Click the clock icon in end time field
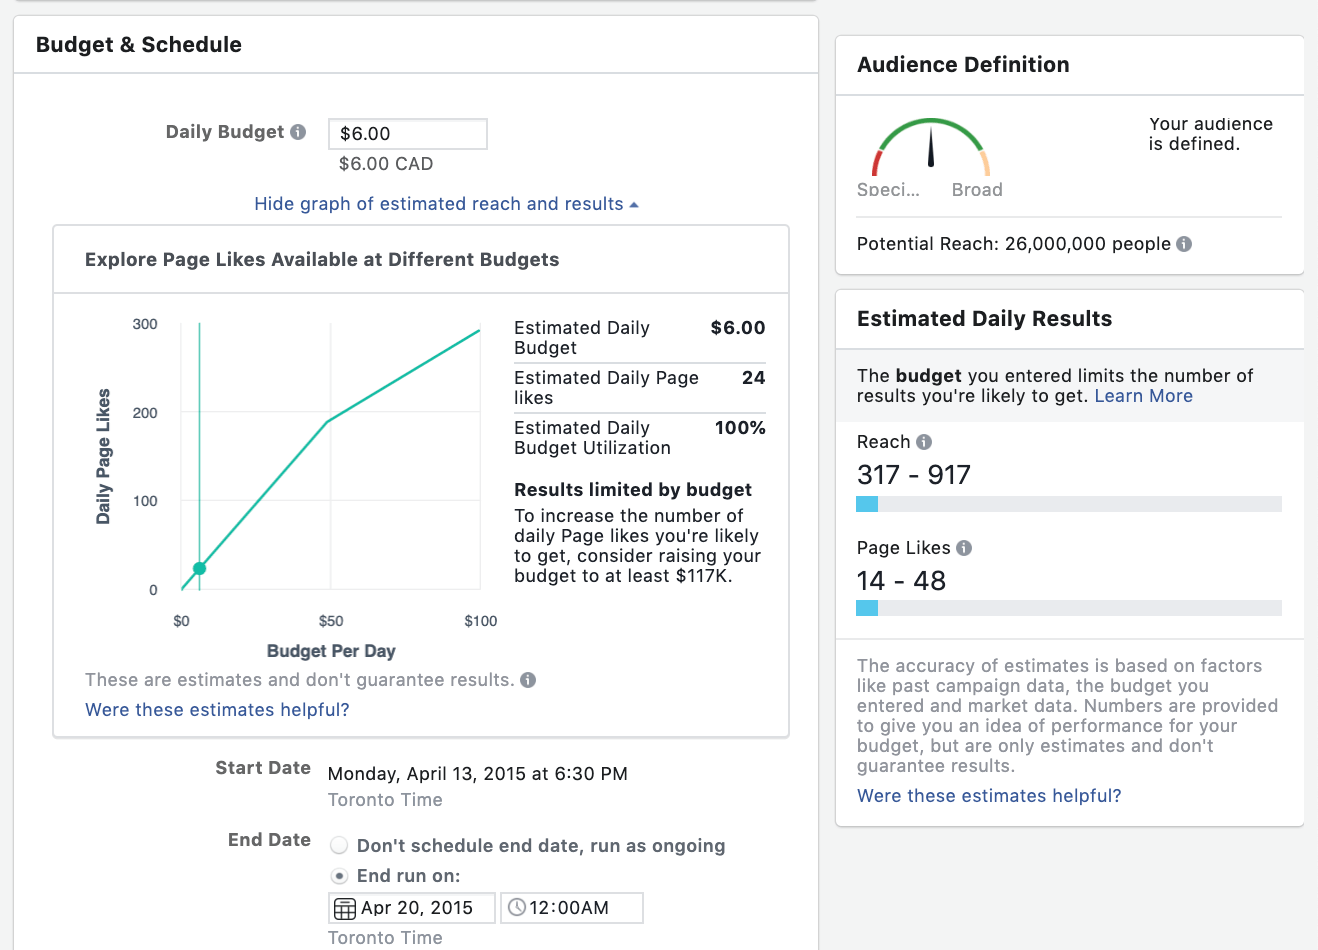1318x950 pixels. pyautogui.click(x=517, y=908)
